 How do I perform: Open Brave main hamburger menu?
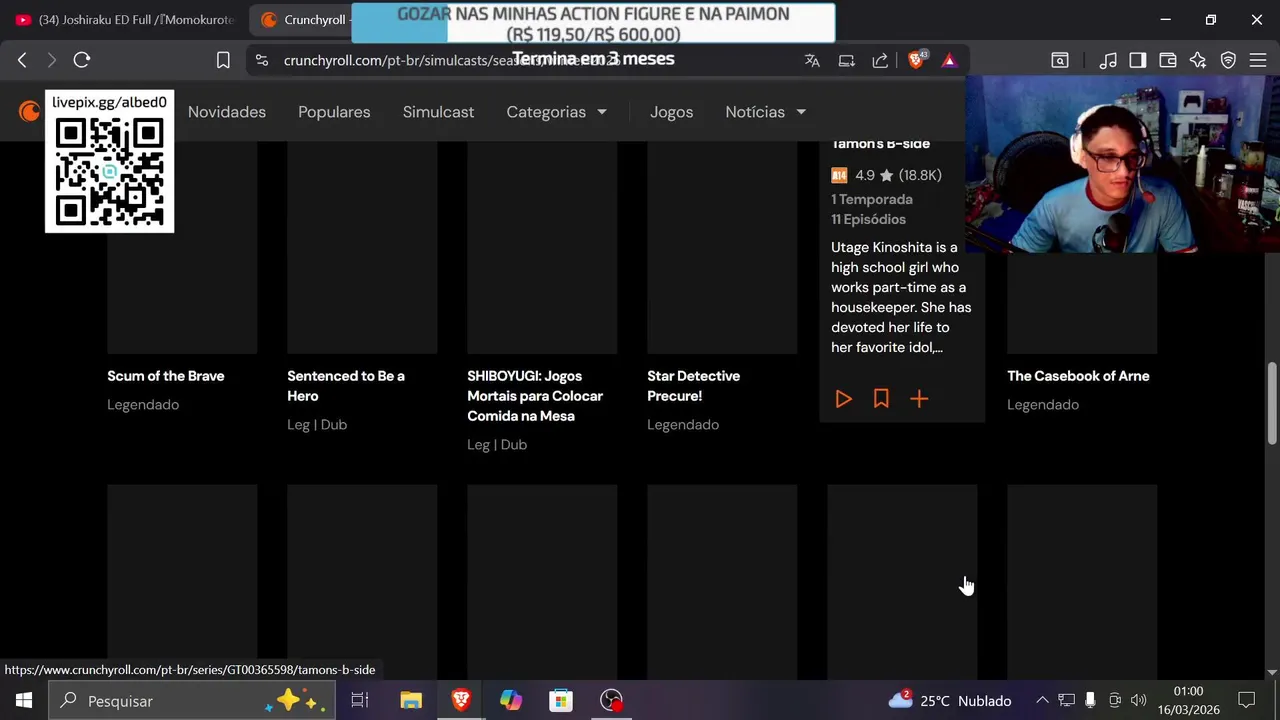click(1258, 60)
